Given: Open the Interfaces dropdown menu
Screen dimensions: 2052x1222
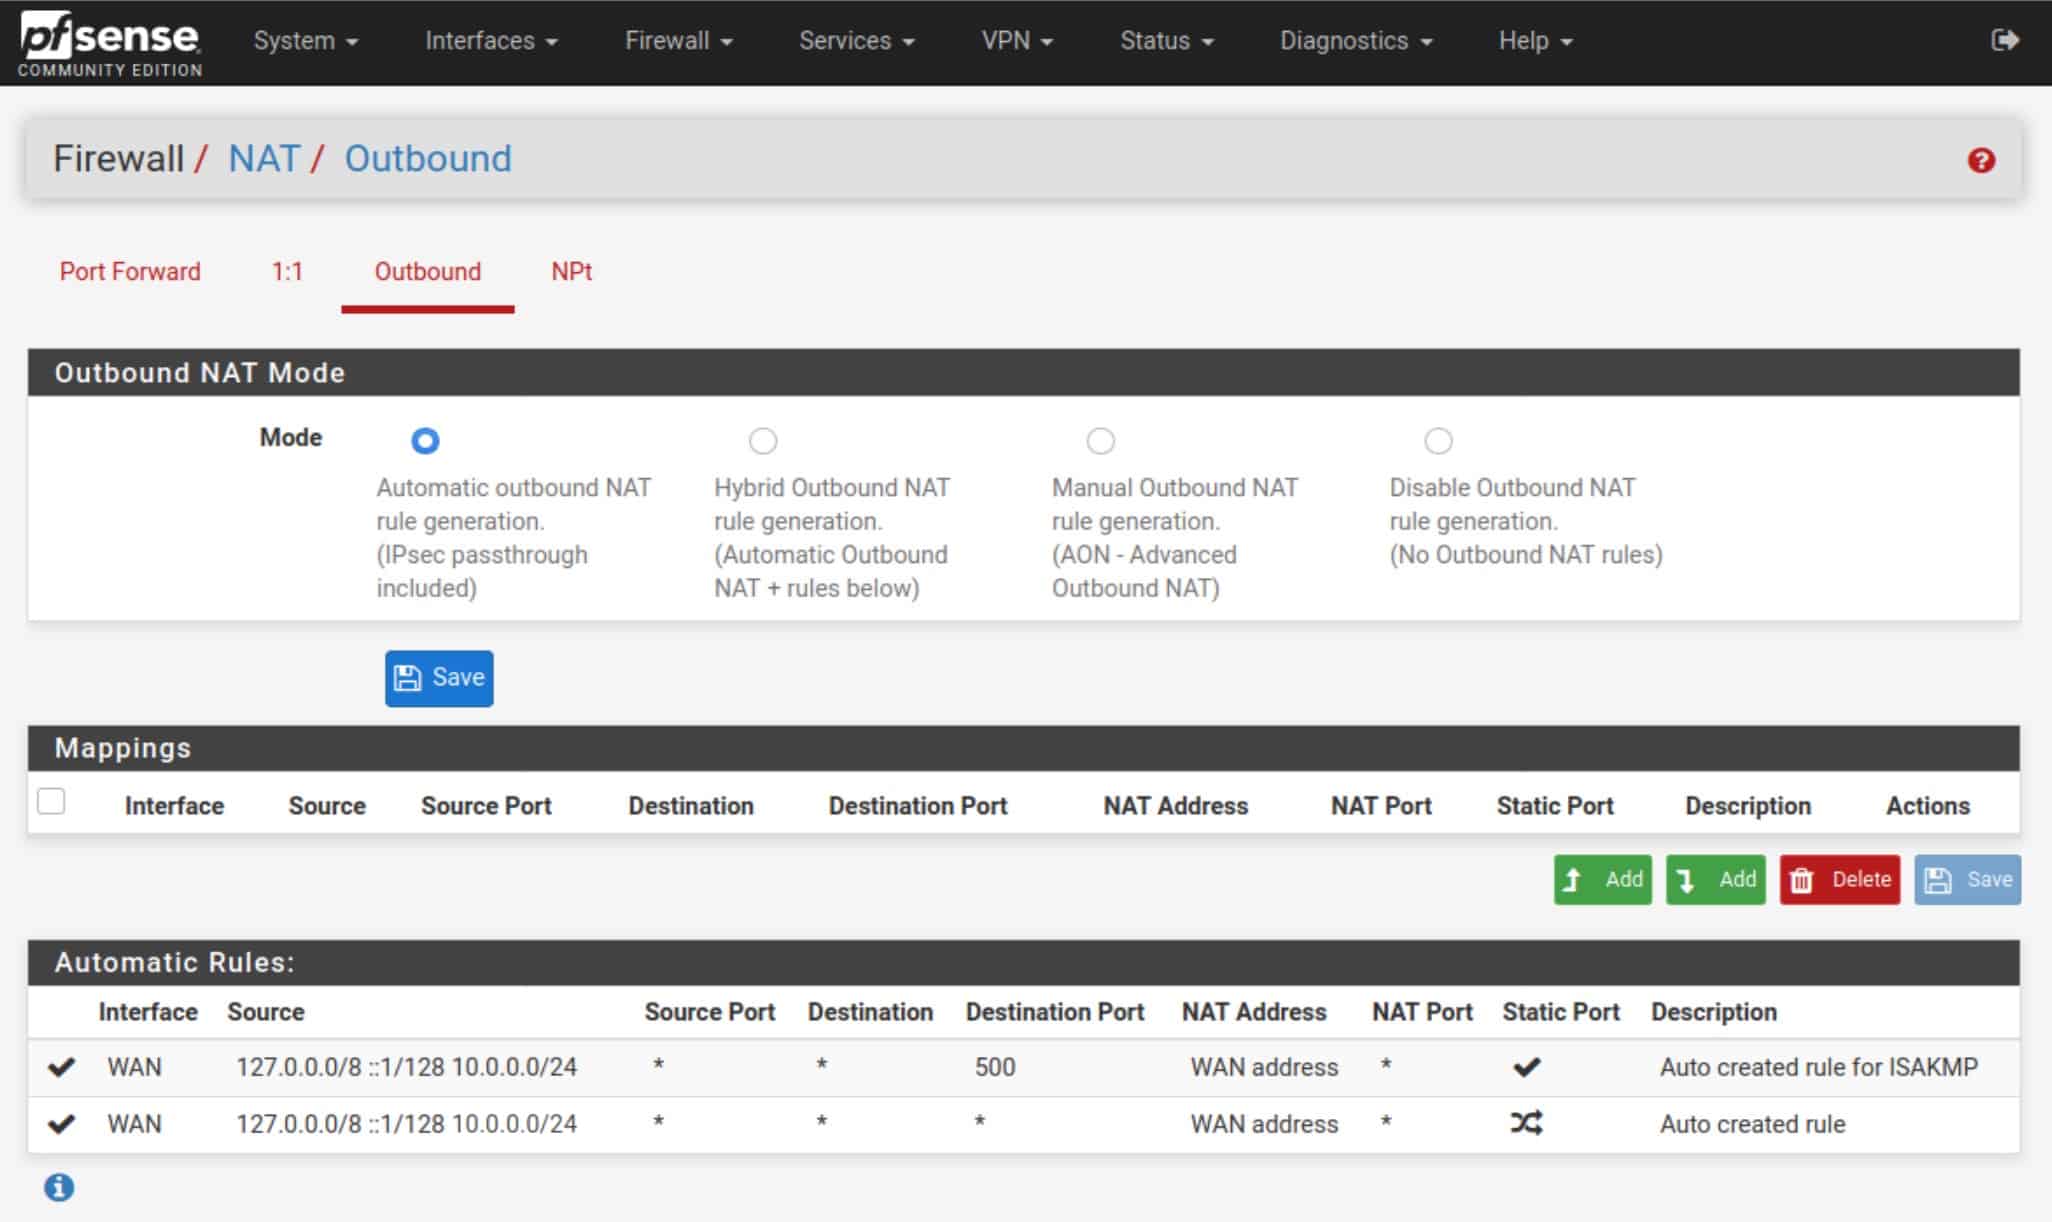Looking at the screenshot, I should 491,41.
